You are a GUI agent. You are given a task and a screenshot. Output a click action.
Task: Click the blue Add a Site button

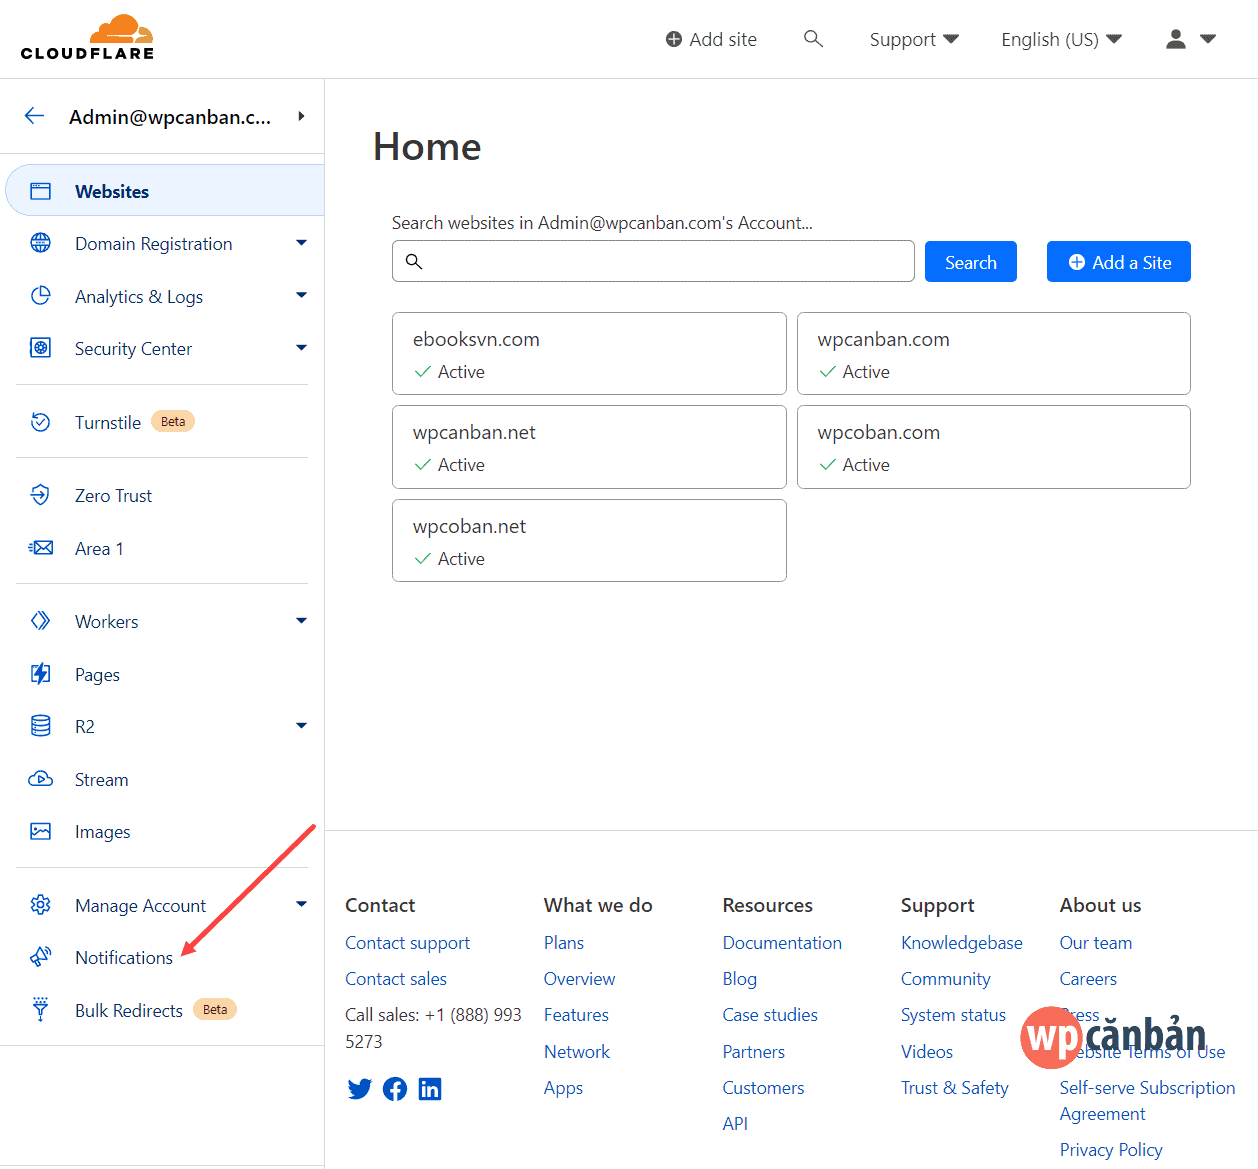(x=1118, y=262)
